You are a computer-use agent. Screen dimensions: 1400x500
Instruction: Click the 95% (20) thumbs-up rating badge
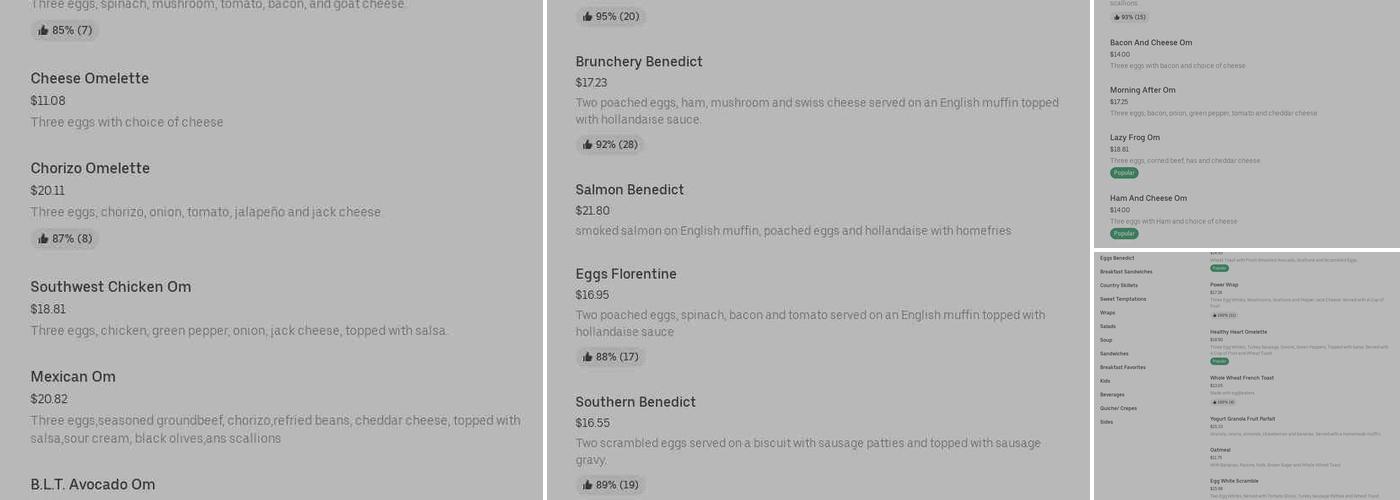(x=610, y=17)
